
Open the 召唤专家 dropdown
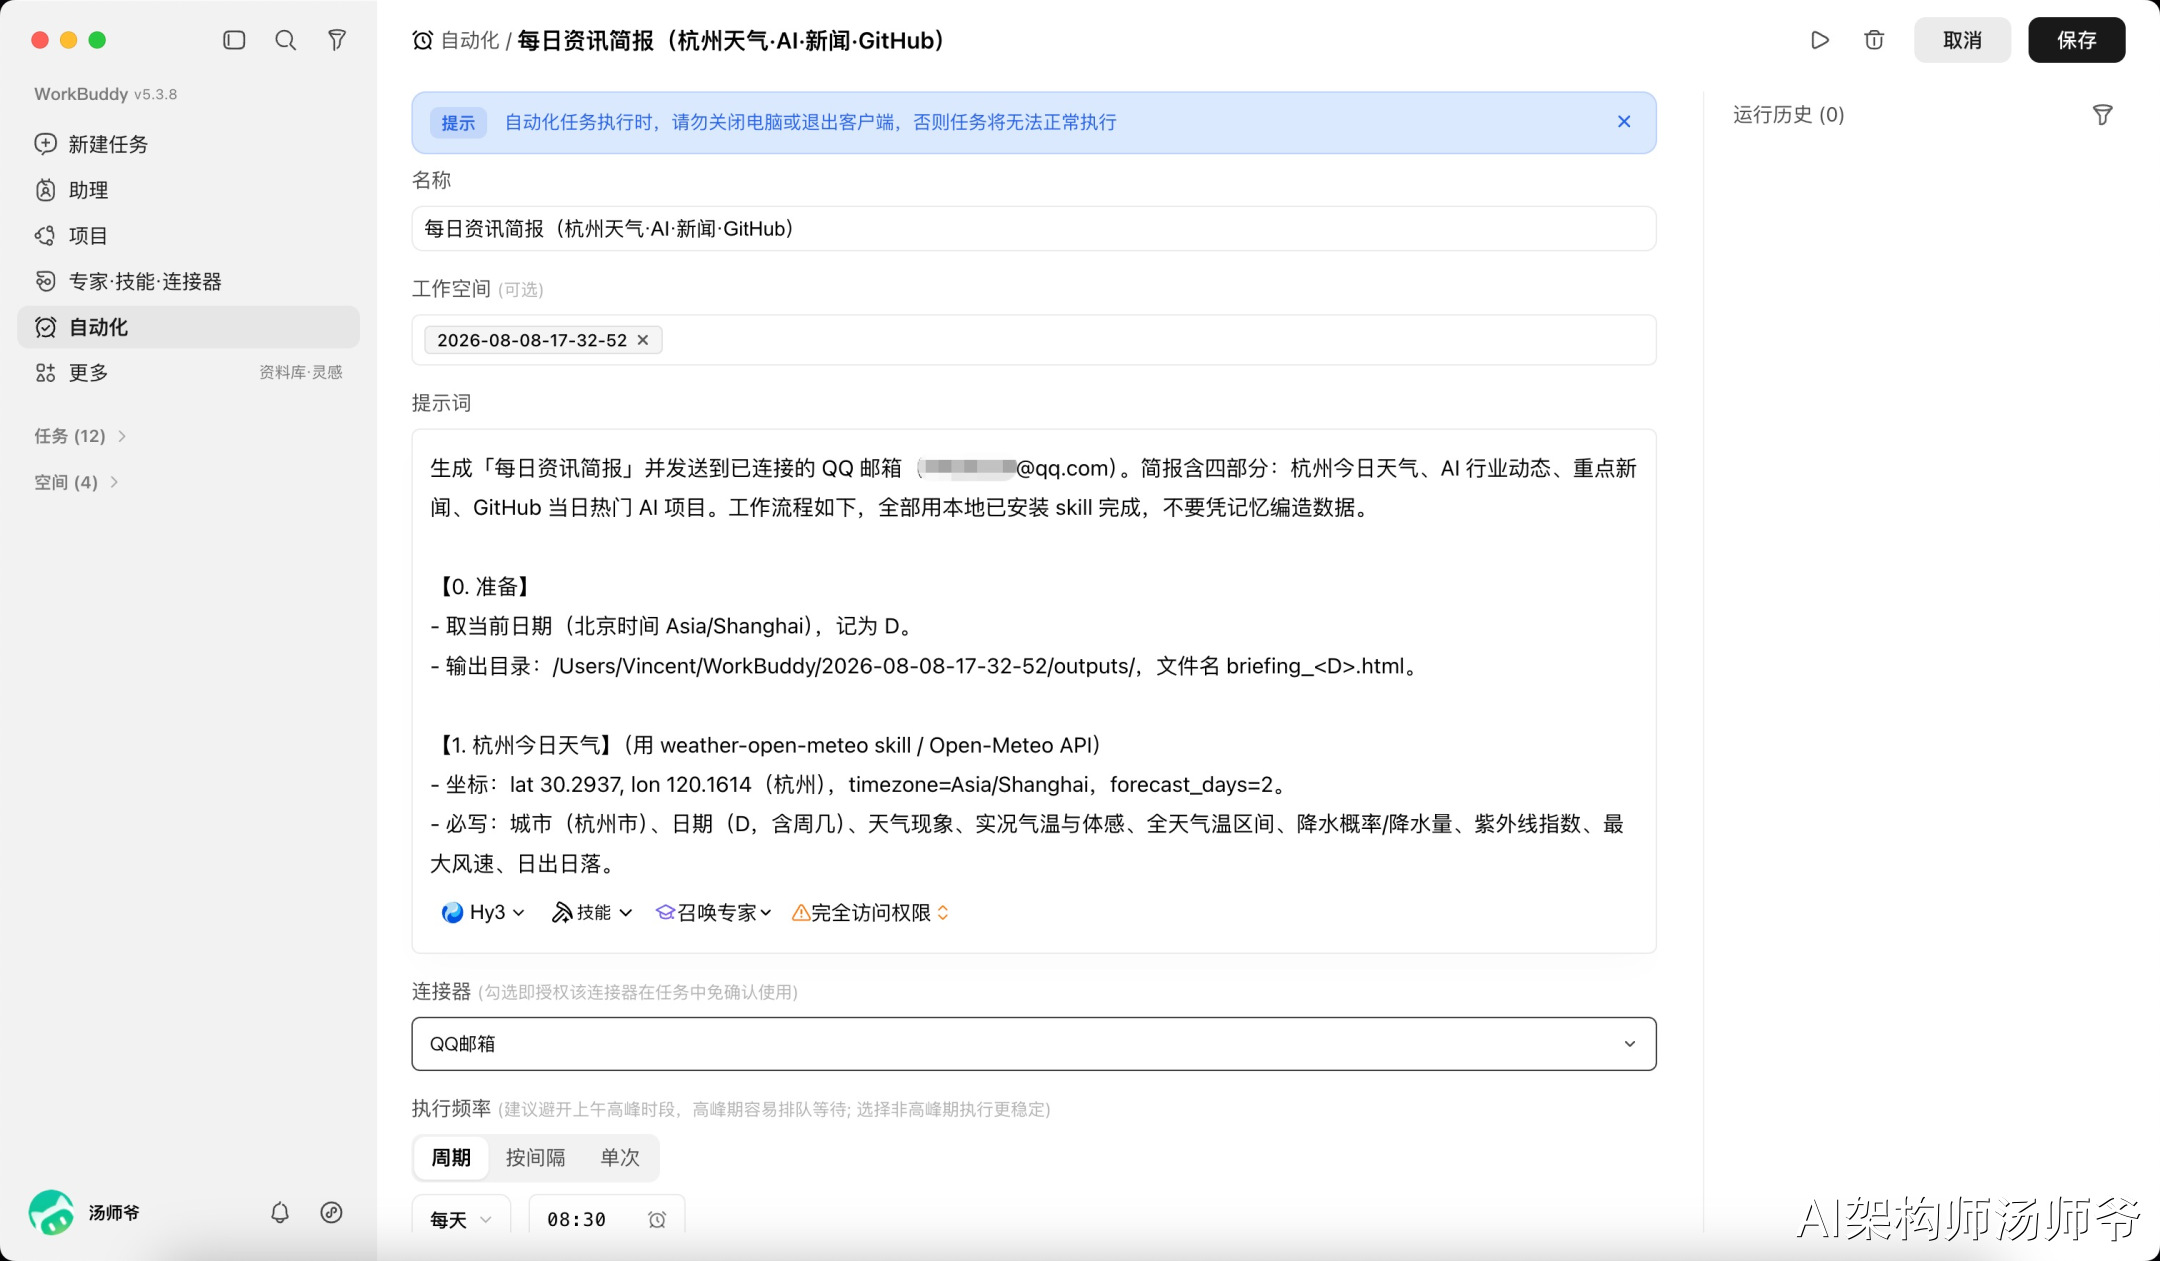click(x=713, y=912)
